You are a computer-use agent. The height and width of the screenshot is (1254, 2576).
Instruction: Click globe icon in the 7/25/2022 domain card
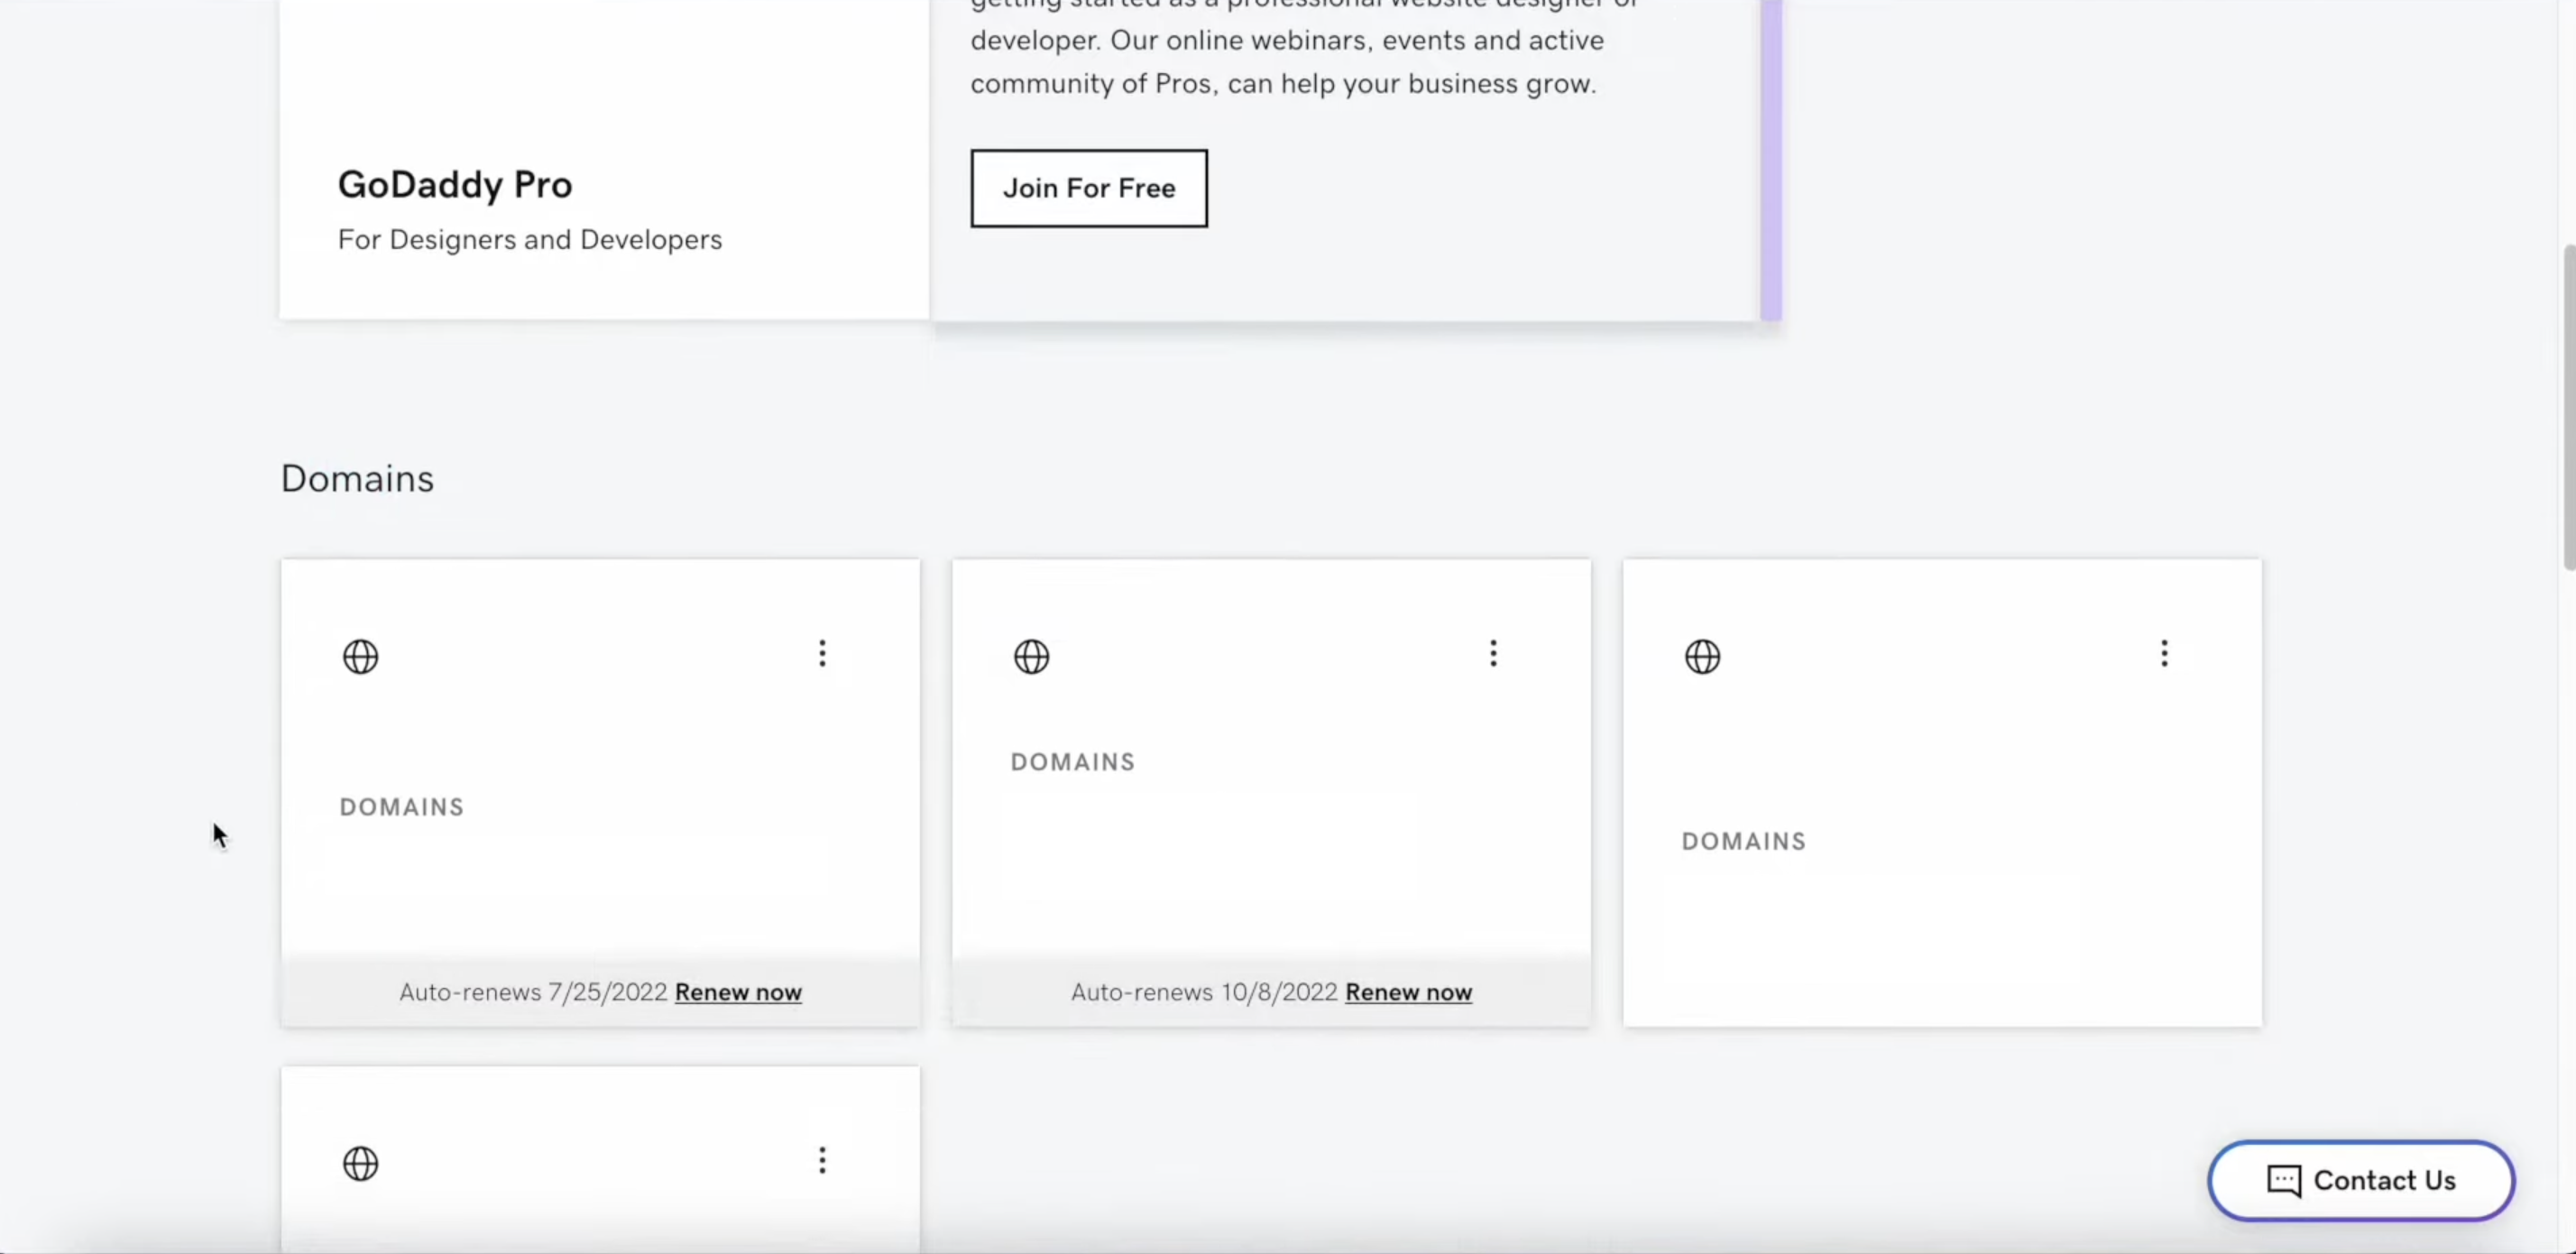coord(360,657)
